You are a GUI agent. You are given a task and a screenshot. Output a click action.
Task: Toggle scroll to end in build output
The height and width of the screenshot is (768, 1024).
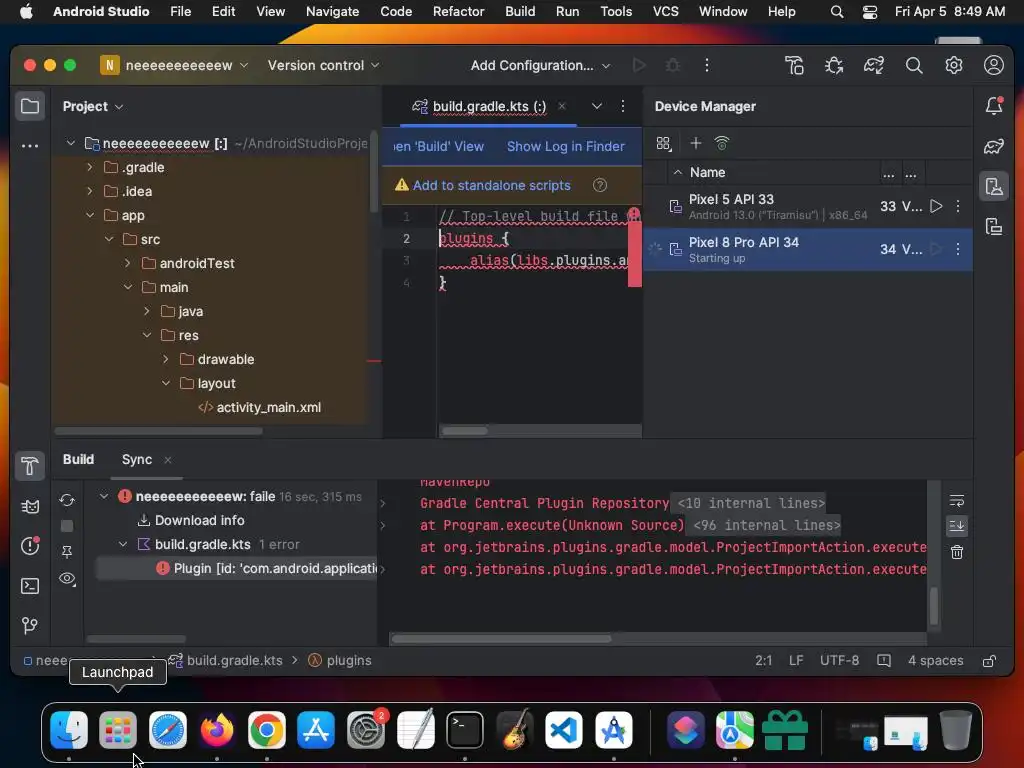coord(957,526)
